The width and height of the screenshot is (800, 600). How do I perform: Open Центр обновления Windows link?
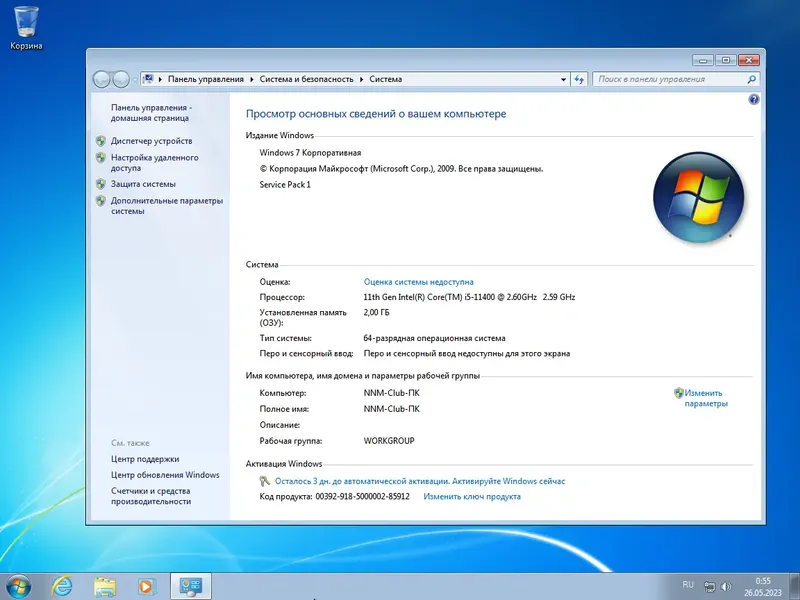(x=165, y=474)
